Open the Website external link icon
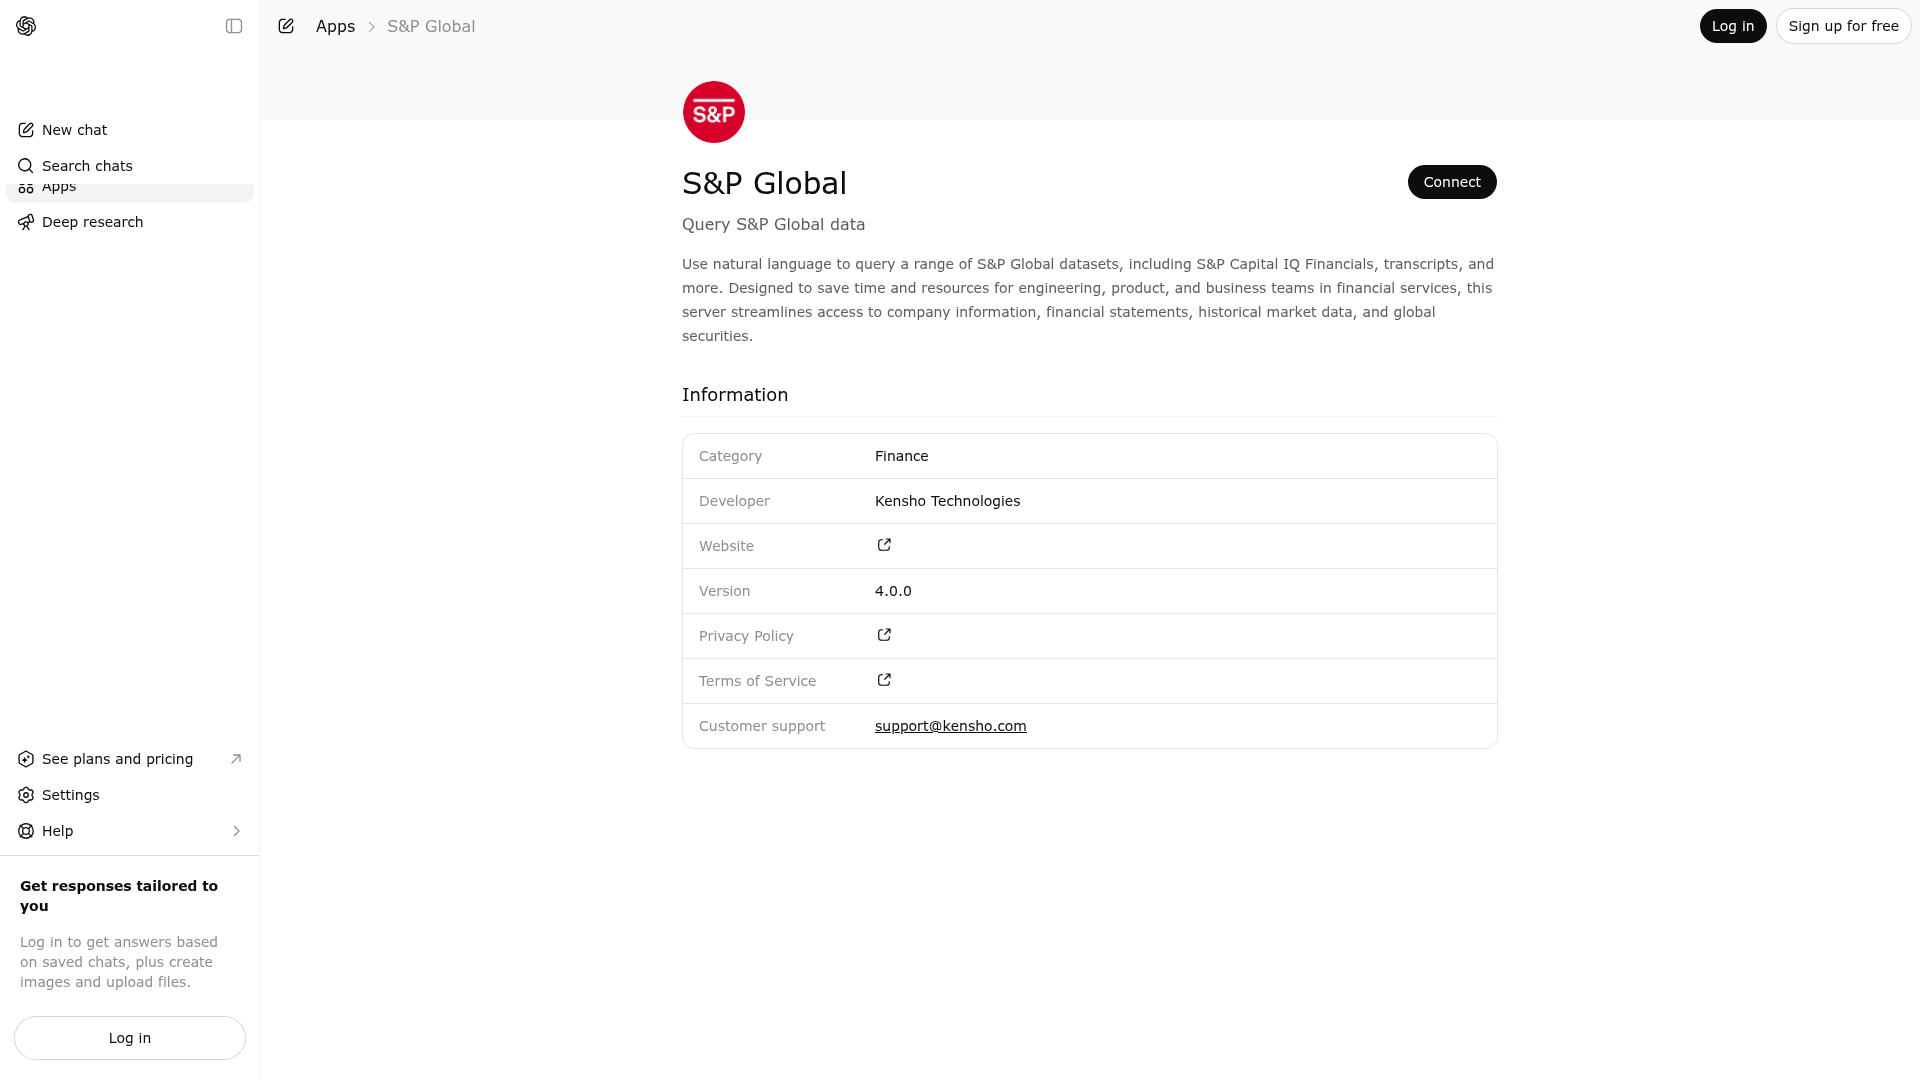The width and height of the screenshot is (1920, 1080). (884, 545)
